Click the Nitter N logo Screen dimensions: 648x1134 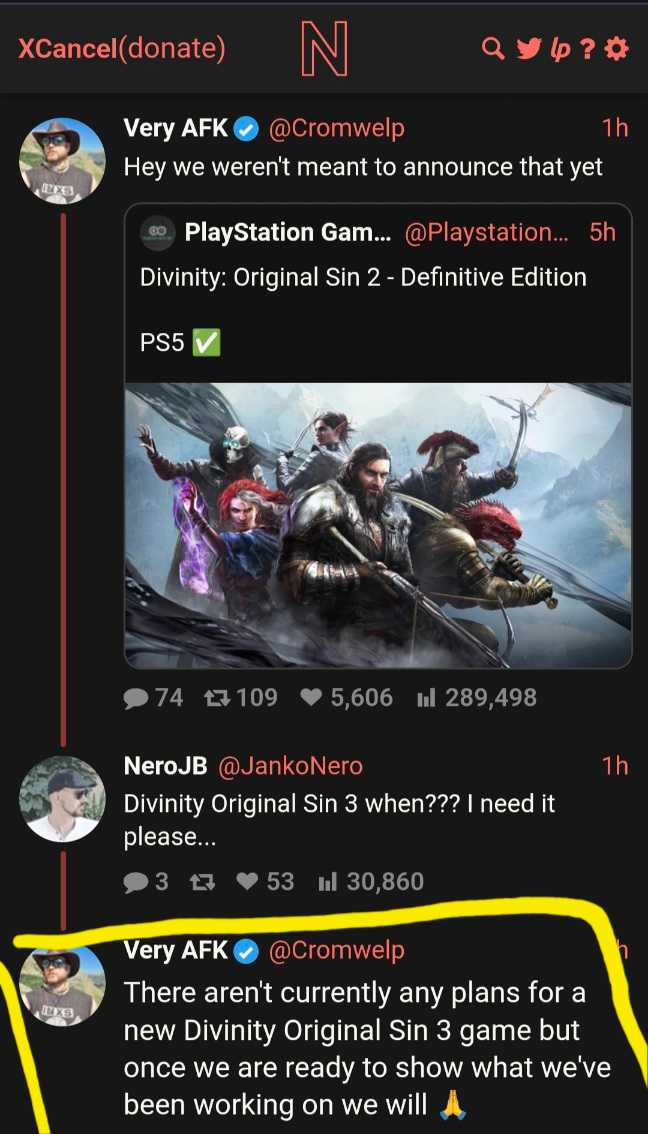click(x=323, y=48)
